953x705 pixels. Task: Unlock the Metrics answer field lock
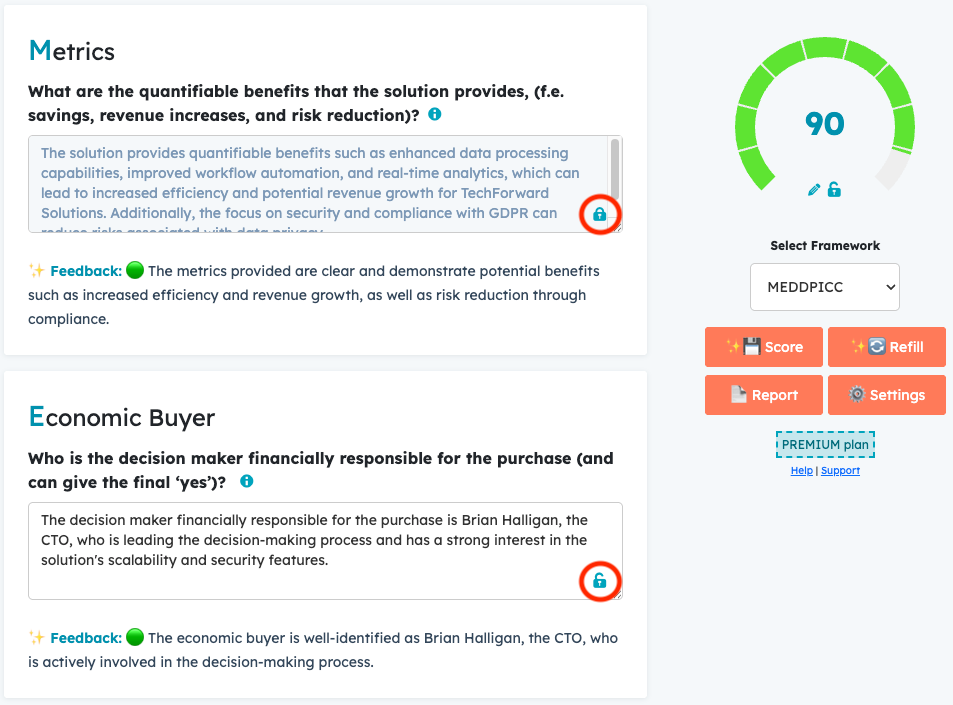600,214
